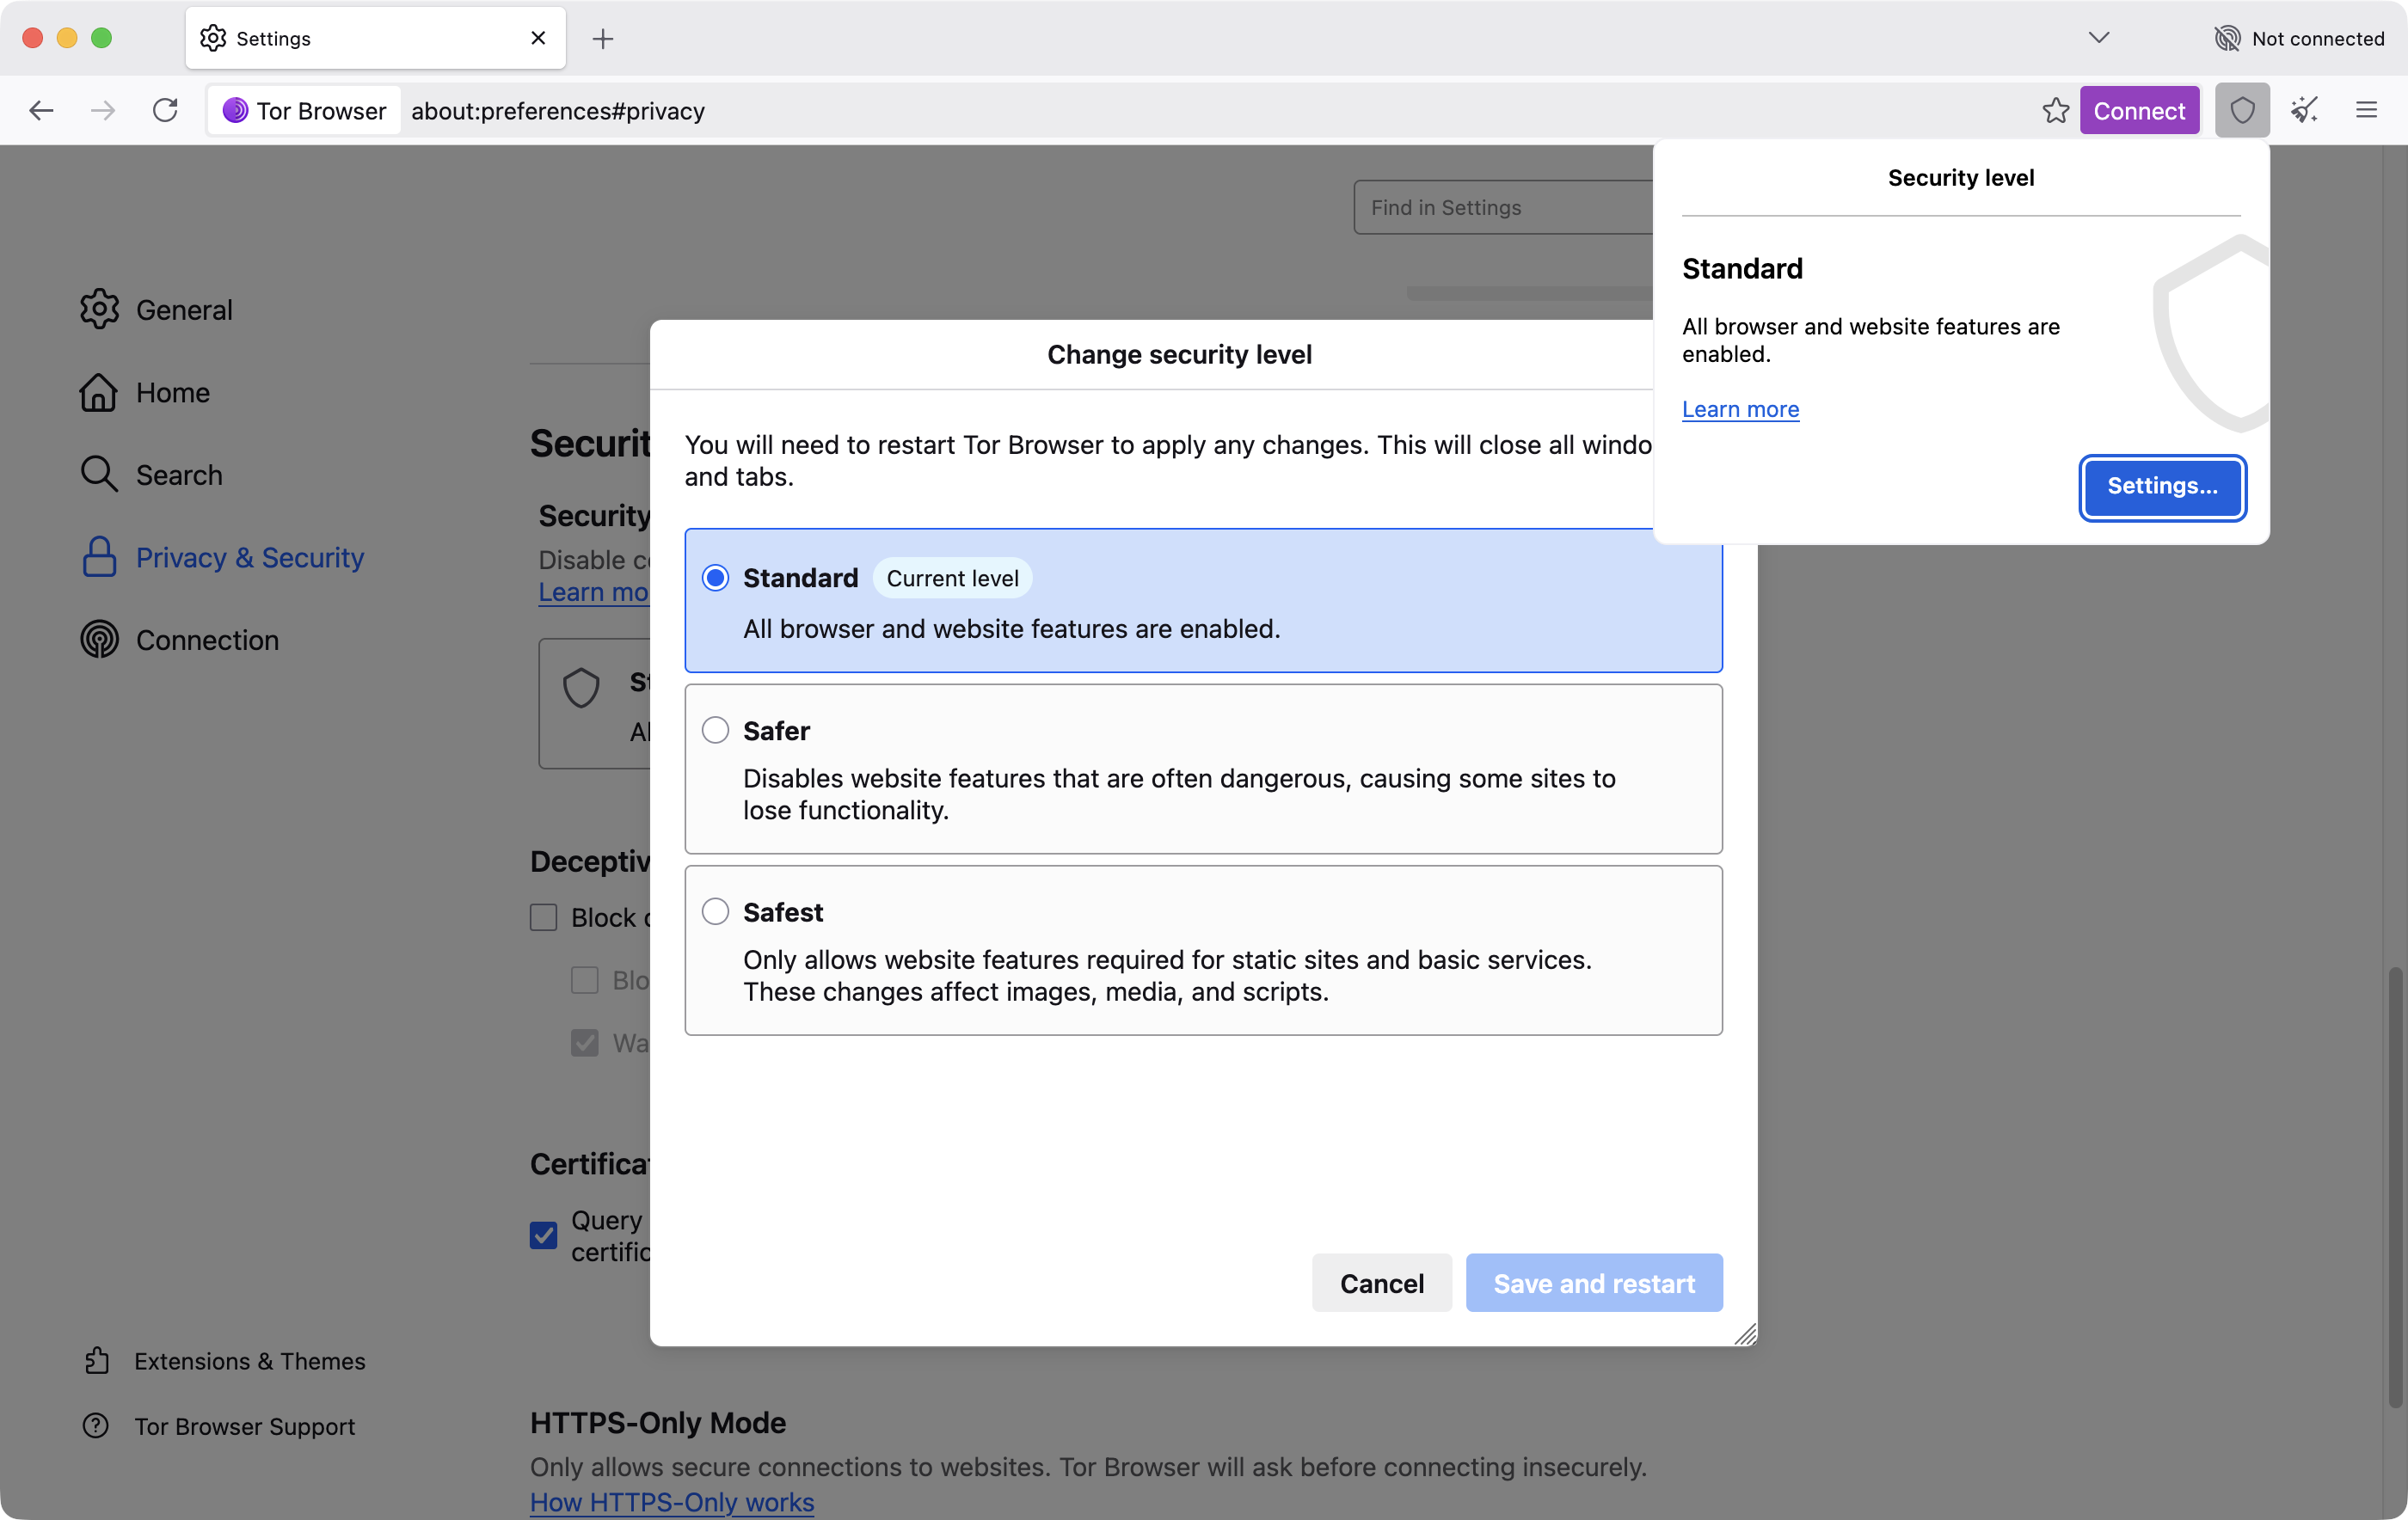The height and width of the screenshot is (1520, 2408).
Task: Open How HTTPS-Only works link
Action: click(x=672, y=1502)
